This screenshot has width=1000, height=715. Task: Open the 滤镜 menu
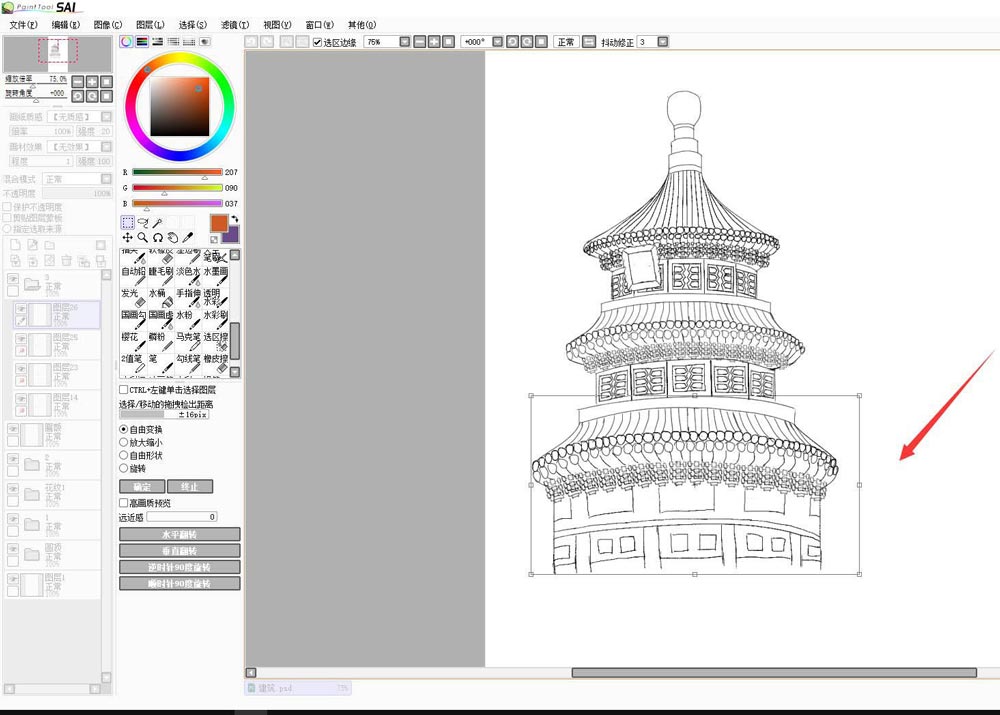235,24
